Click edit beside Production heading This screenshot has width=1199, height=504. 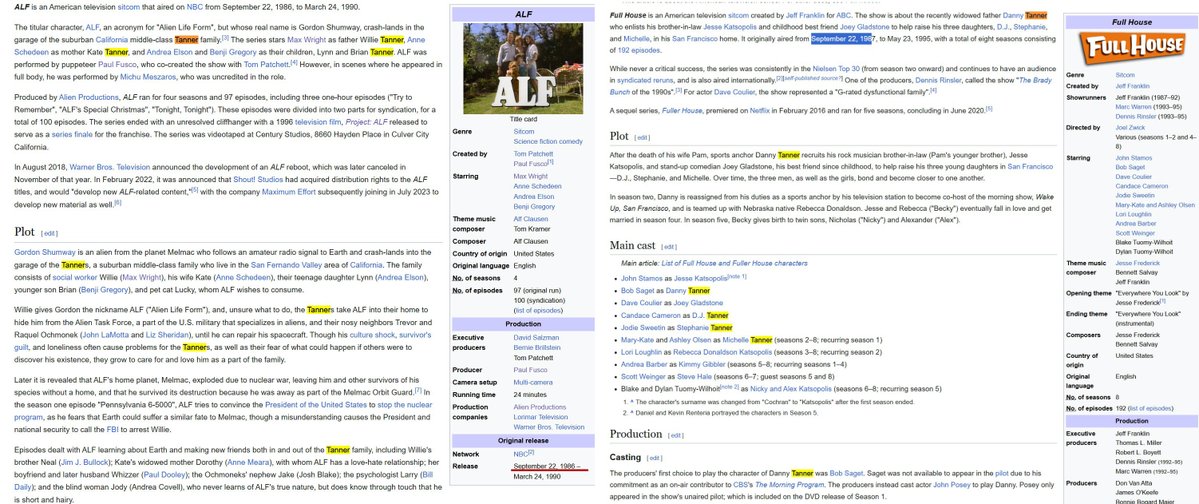coord(676,435)
